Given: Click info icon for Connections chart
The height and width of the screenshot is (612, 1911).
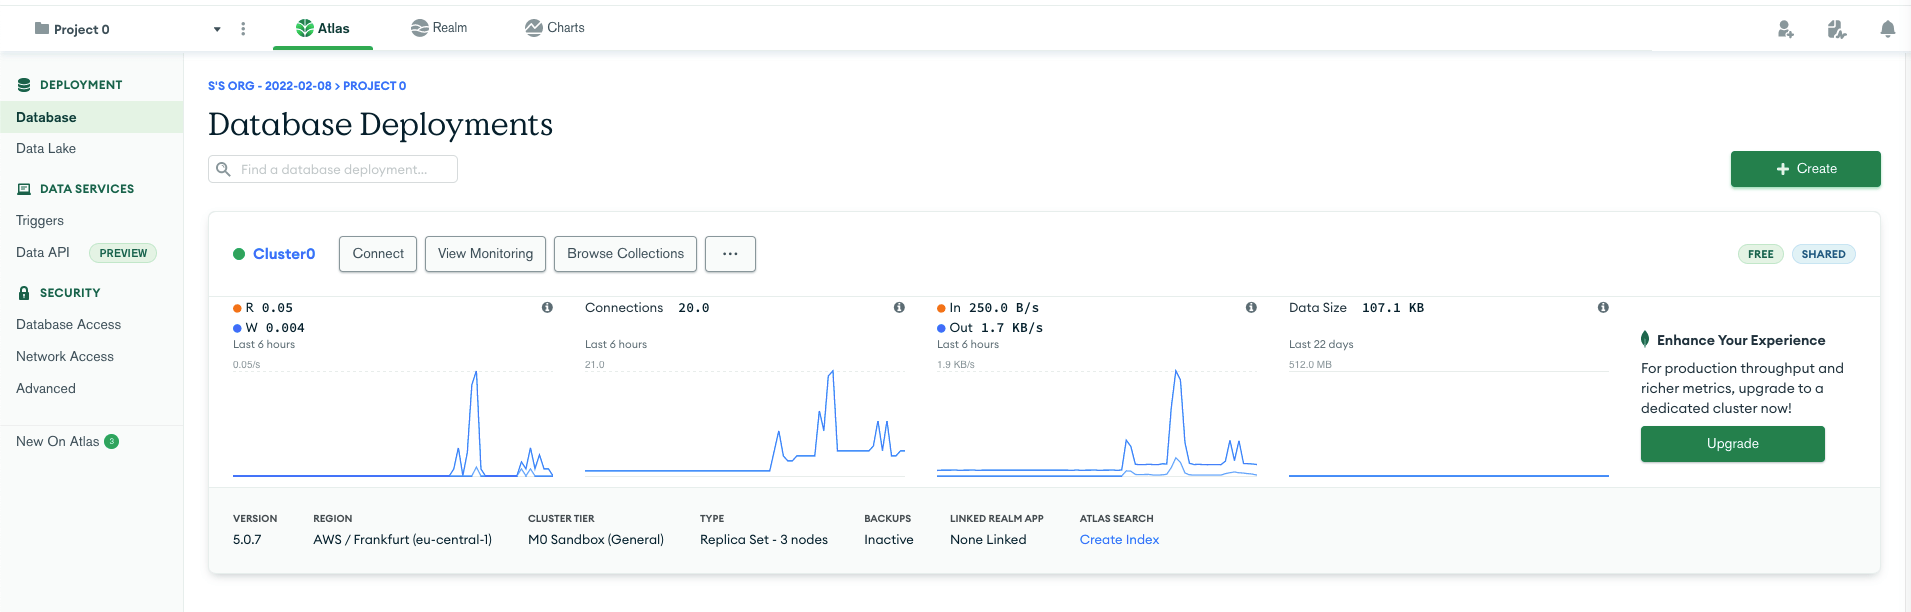Looking at the screenshot, I should (899, 308).
